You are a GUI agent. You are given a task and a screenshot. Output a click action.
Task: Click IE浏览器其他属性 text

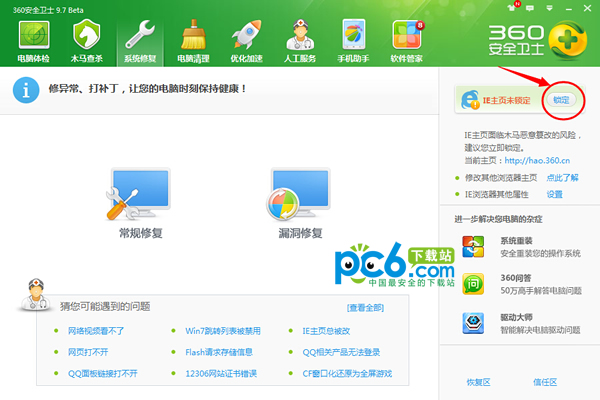pyautogui.click(x=496, y=194)
